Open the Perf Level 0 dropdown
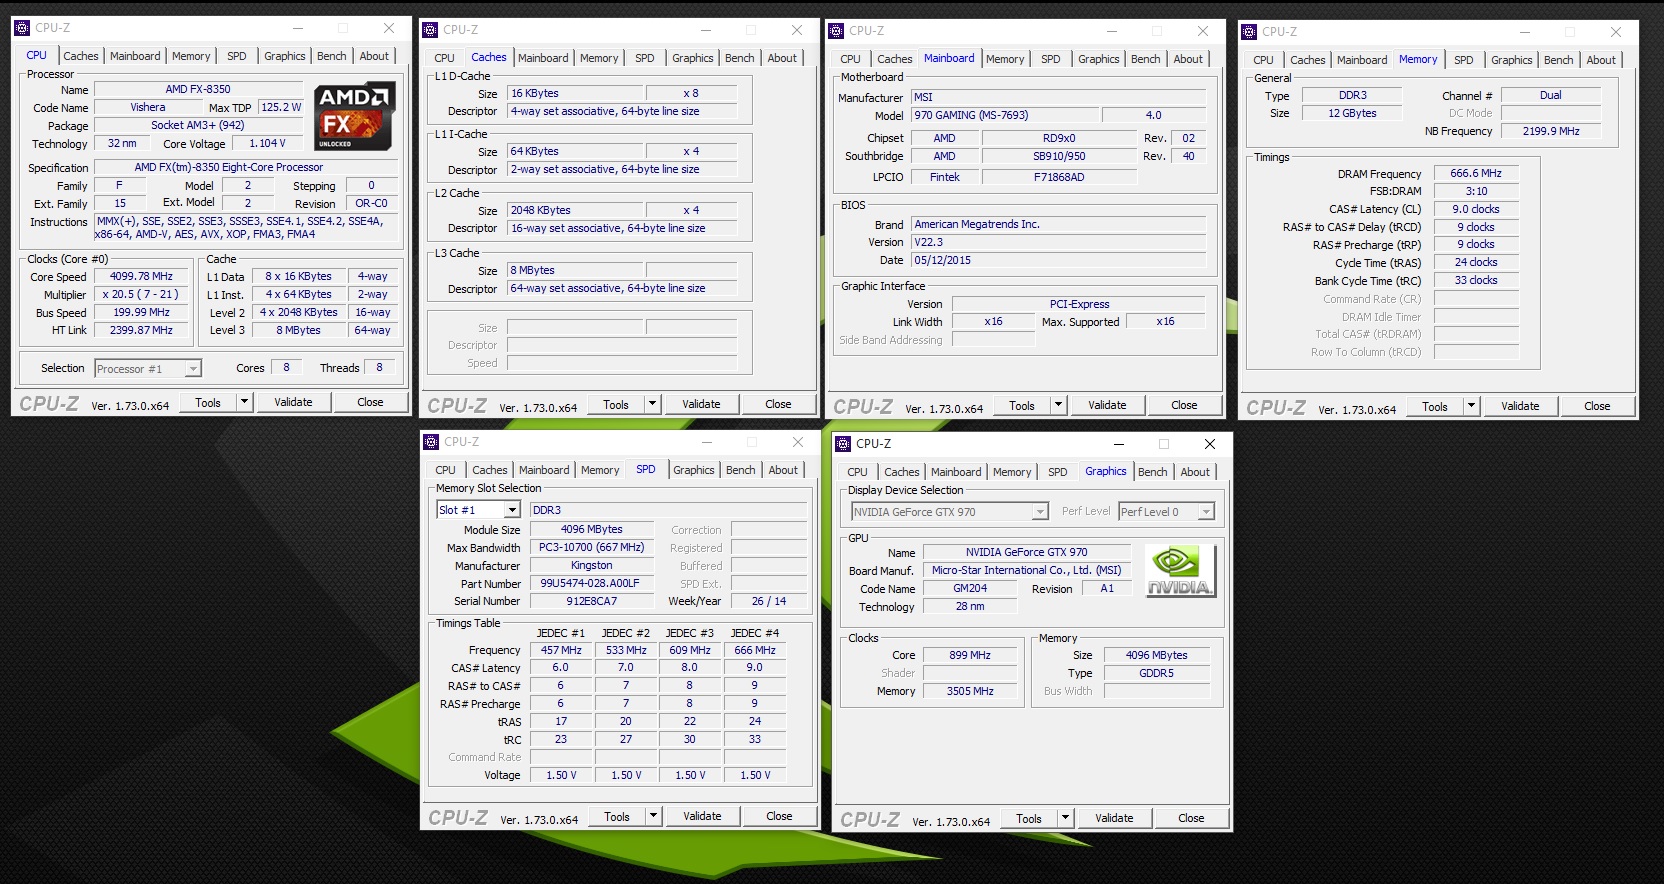Image resolution: width=1664 pixels, height=884 pixels. [1207, 512]
